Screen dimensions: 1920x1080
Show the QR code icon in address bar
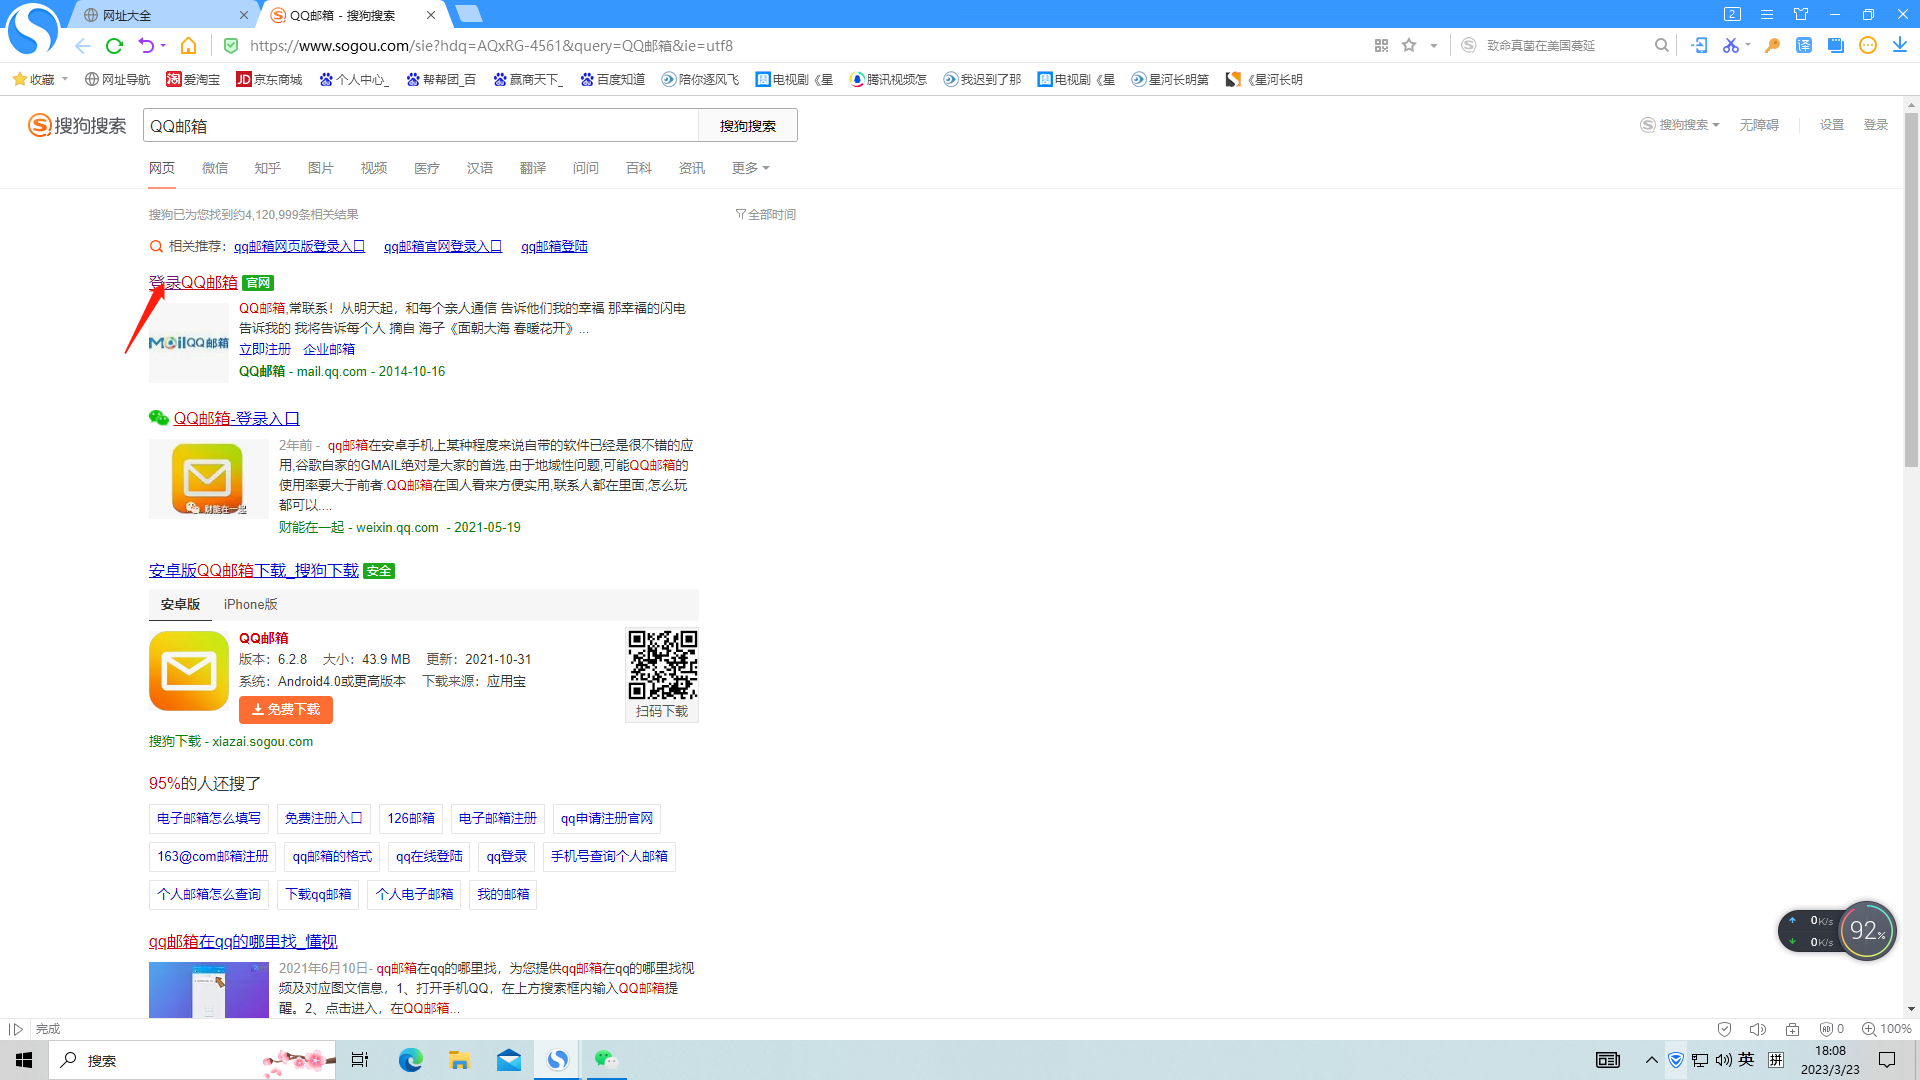pos(1381,45)
